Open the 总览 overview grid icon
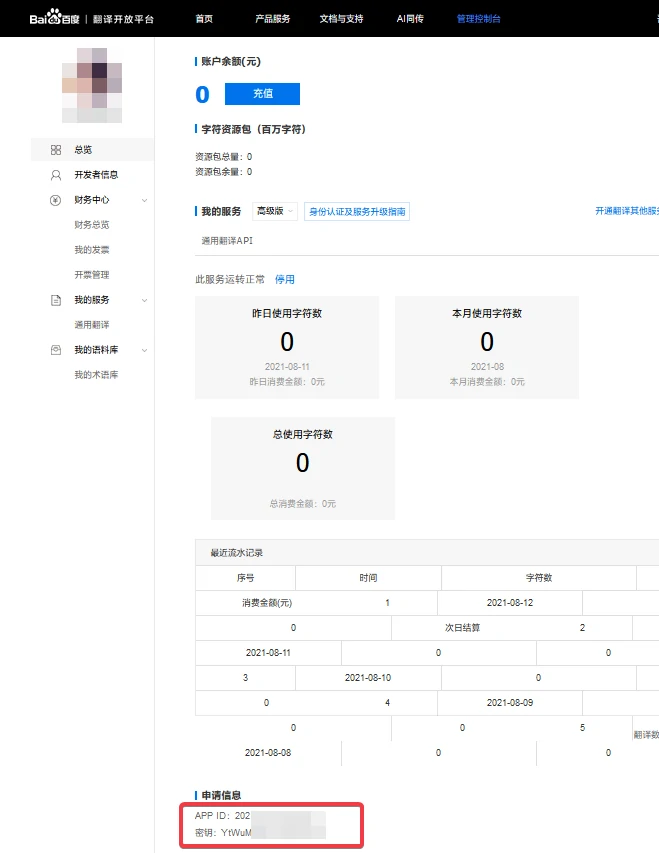This screenshot has height=853, width=659. click(56, 150)
